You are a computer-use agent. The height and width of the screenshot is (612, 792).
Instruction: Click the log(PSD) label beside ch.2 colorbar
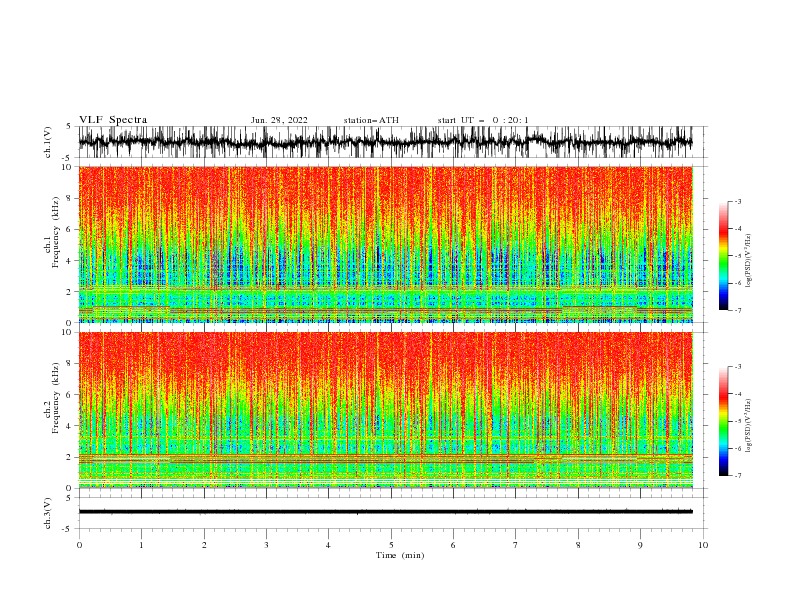749,426
